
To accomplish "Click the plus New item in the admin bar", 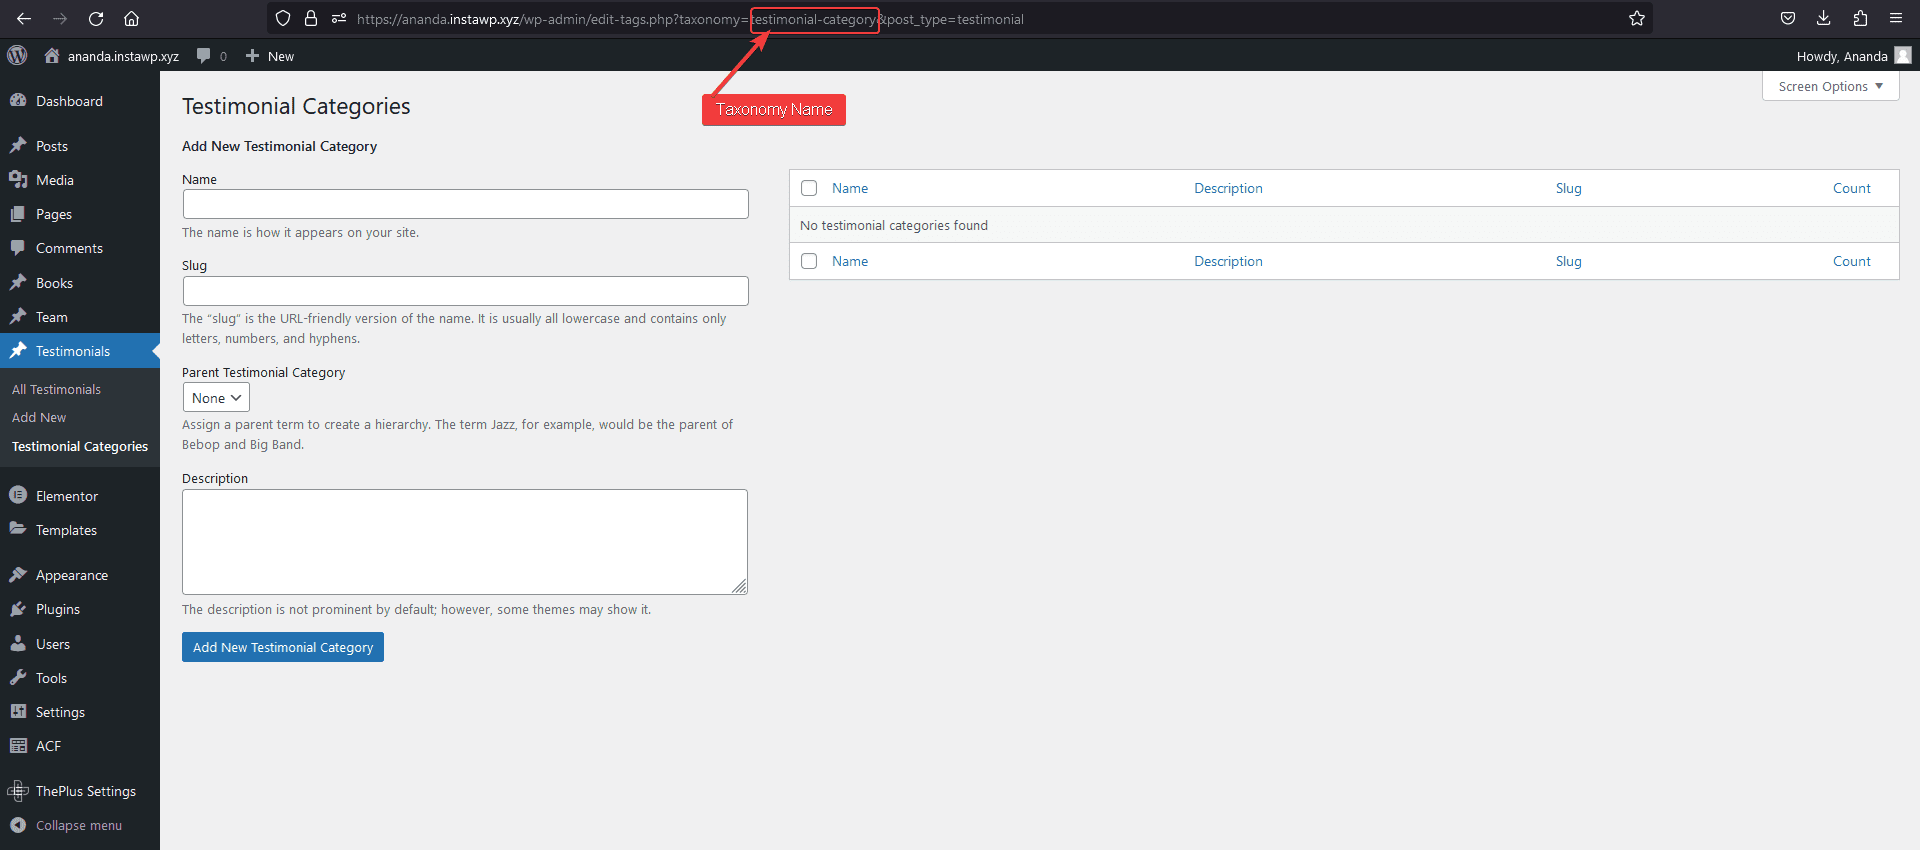I will [x=270, y=56].
